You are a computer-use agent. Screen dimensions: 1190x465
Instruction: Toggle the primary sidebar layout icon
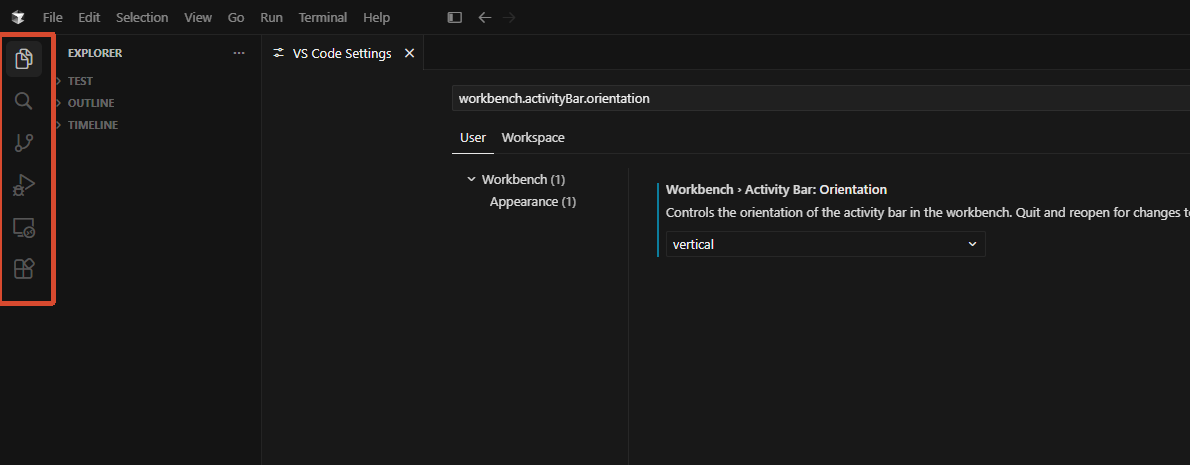click(x=455, y=17)
